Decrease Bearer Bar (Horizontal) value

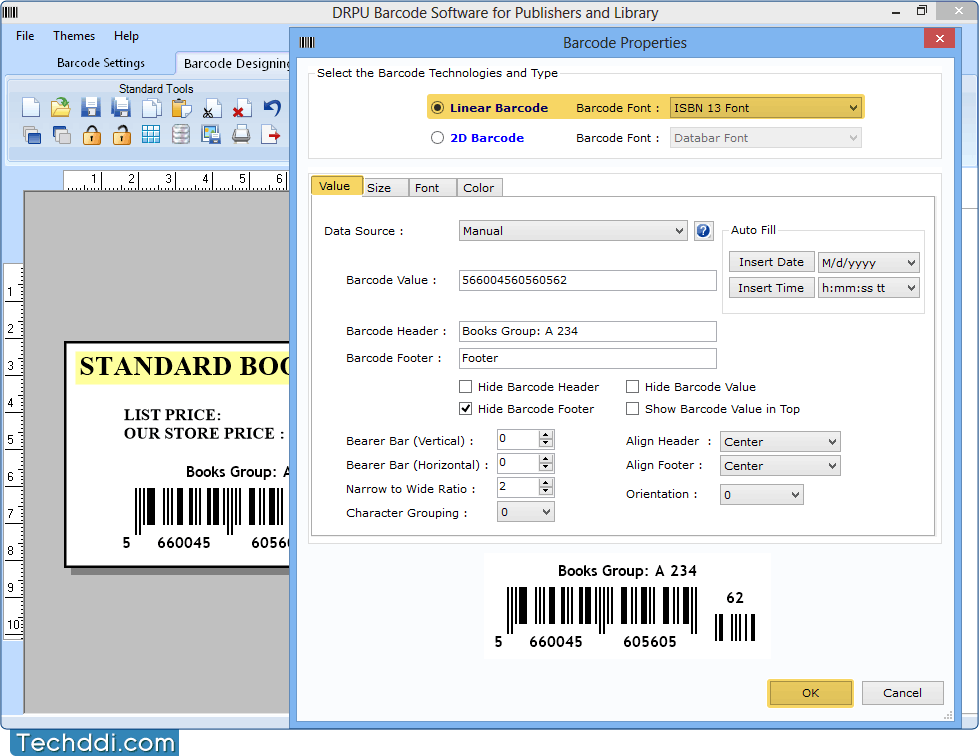546,467
